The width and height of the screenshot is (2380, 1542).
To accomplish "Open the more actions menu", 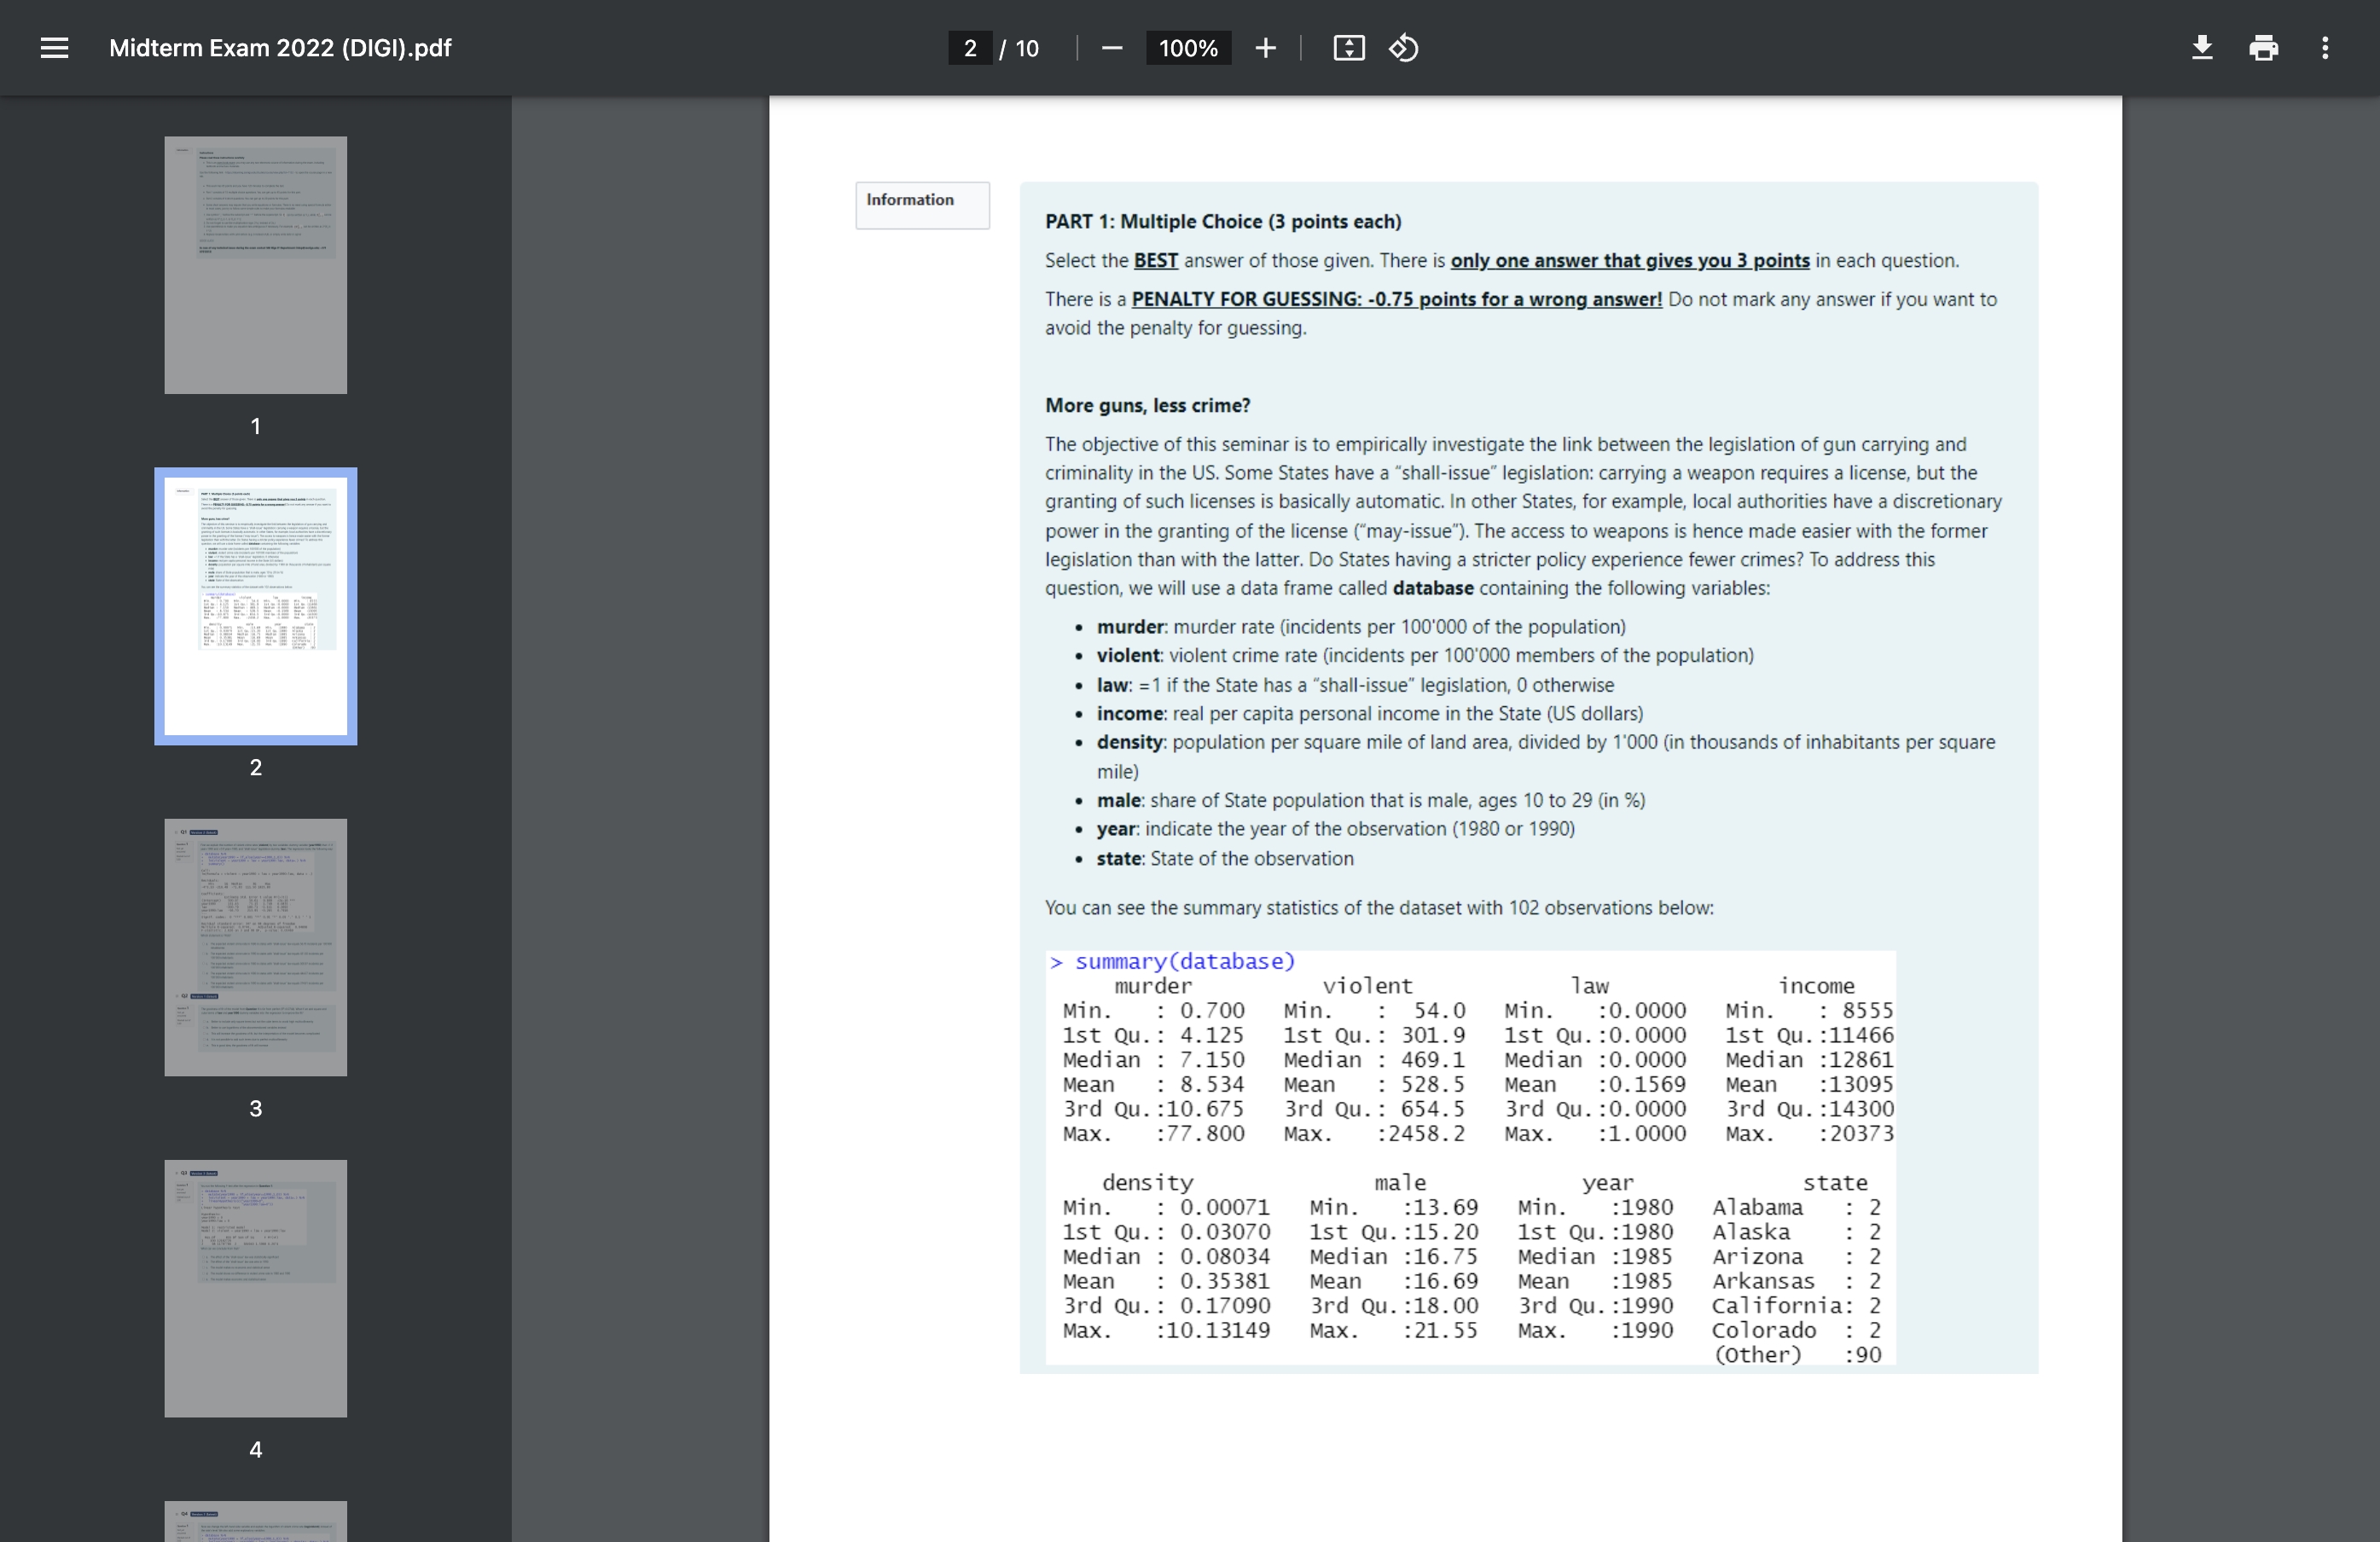I will (2325, 48).
